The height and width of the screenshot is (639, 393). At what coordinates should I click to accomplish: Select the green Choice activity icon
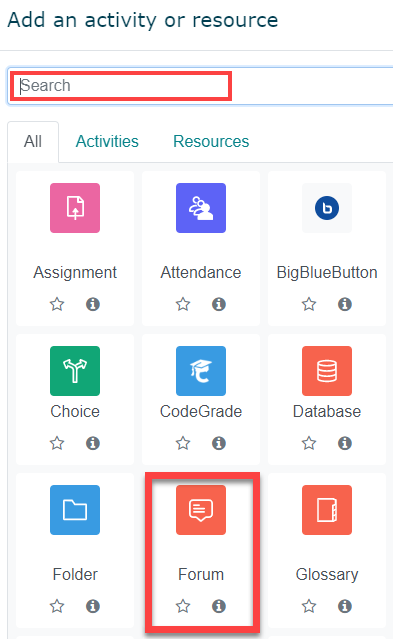pyautogui.click(x=75, y=371)
